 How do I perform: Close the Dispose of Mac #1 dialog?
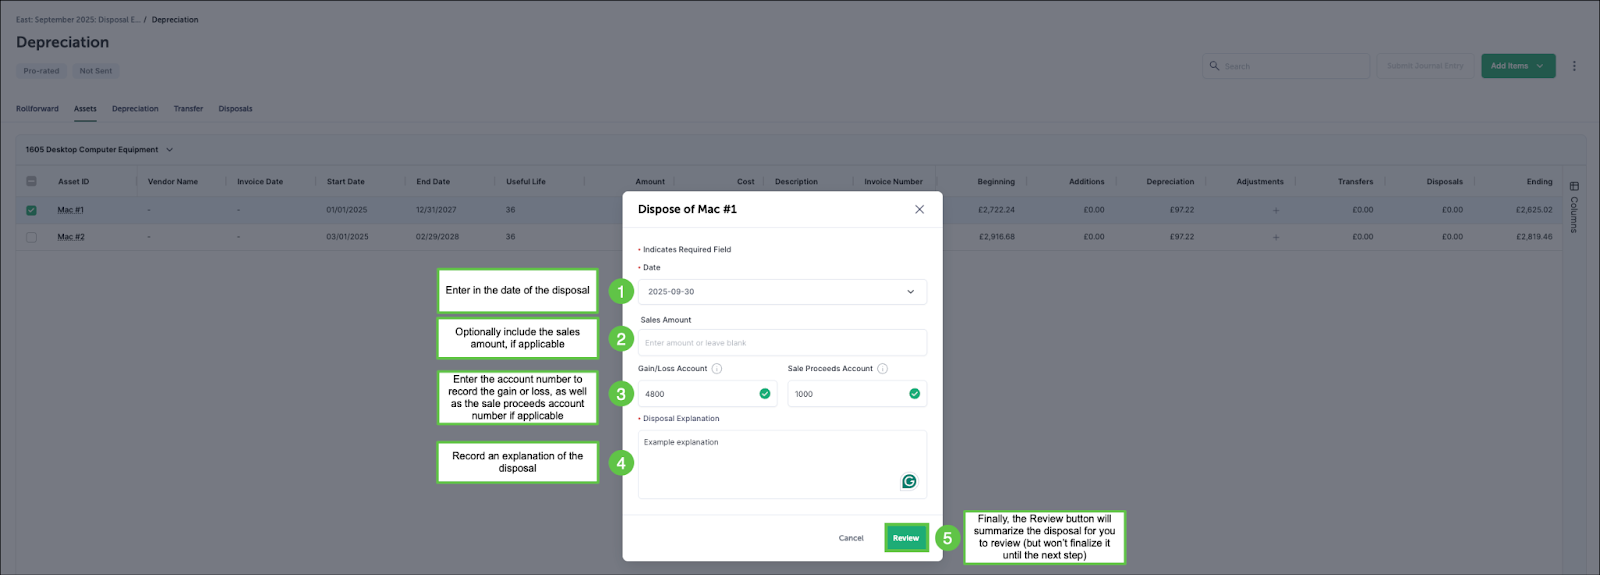(x=919, y=209)
